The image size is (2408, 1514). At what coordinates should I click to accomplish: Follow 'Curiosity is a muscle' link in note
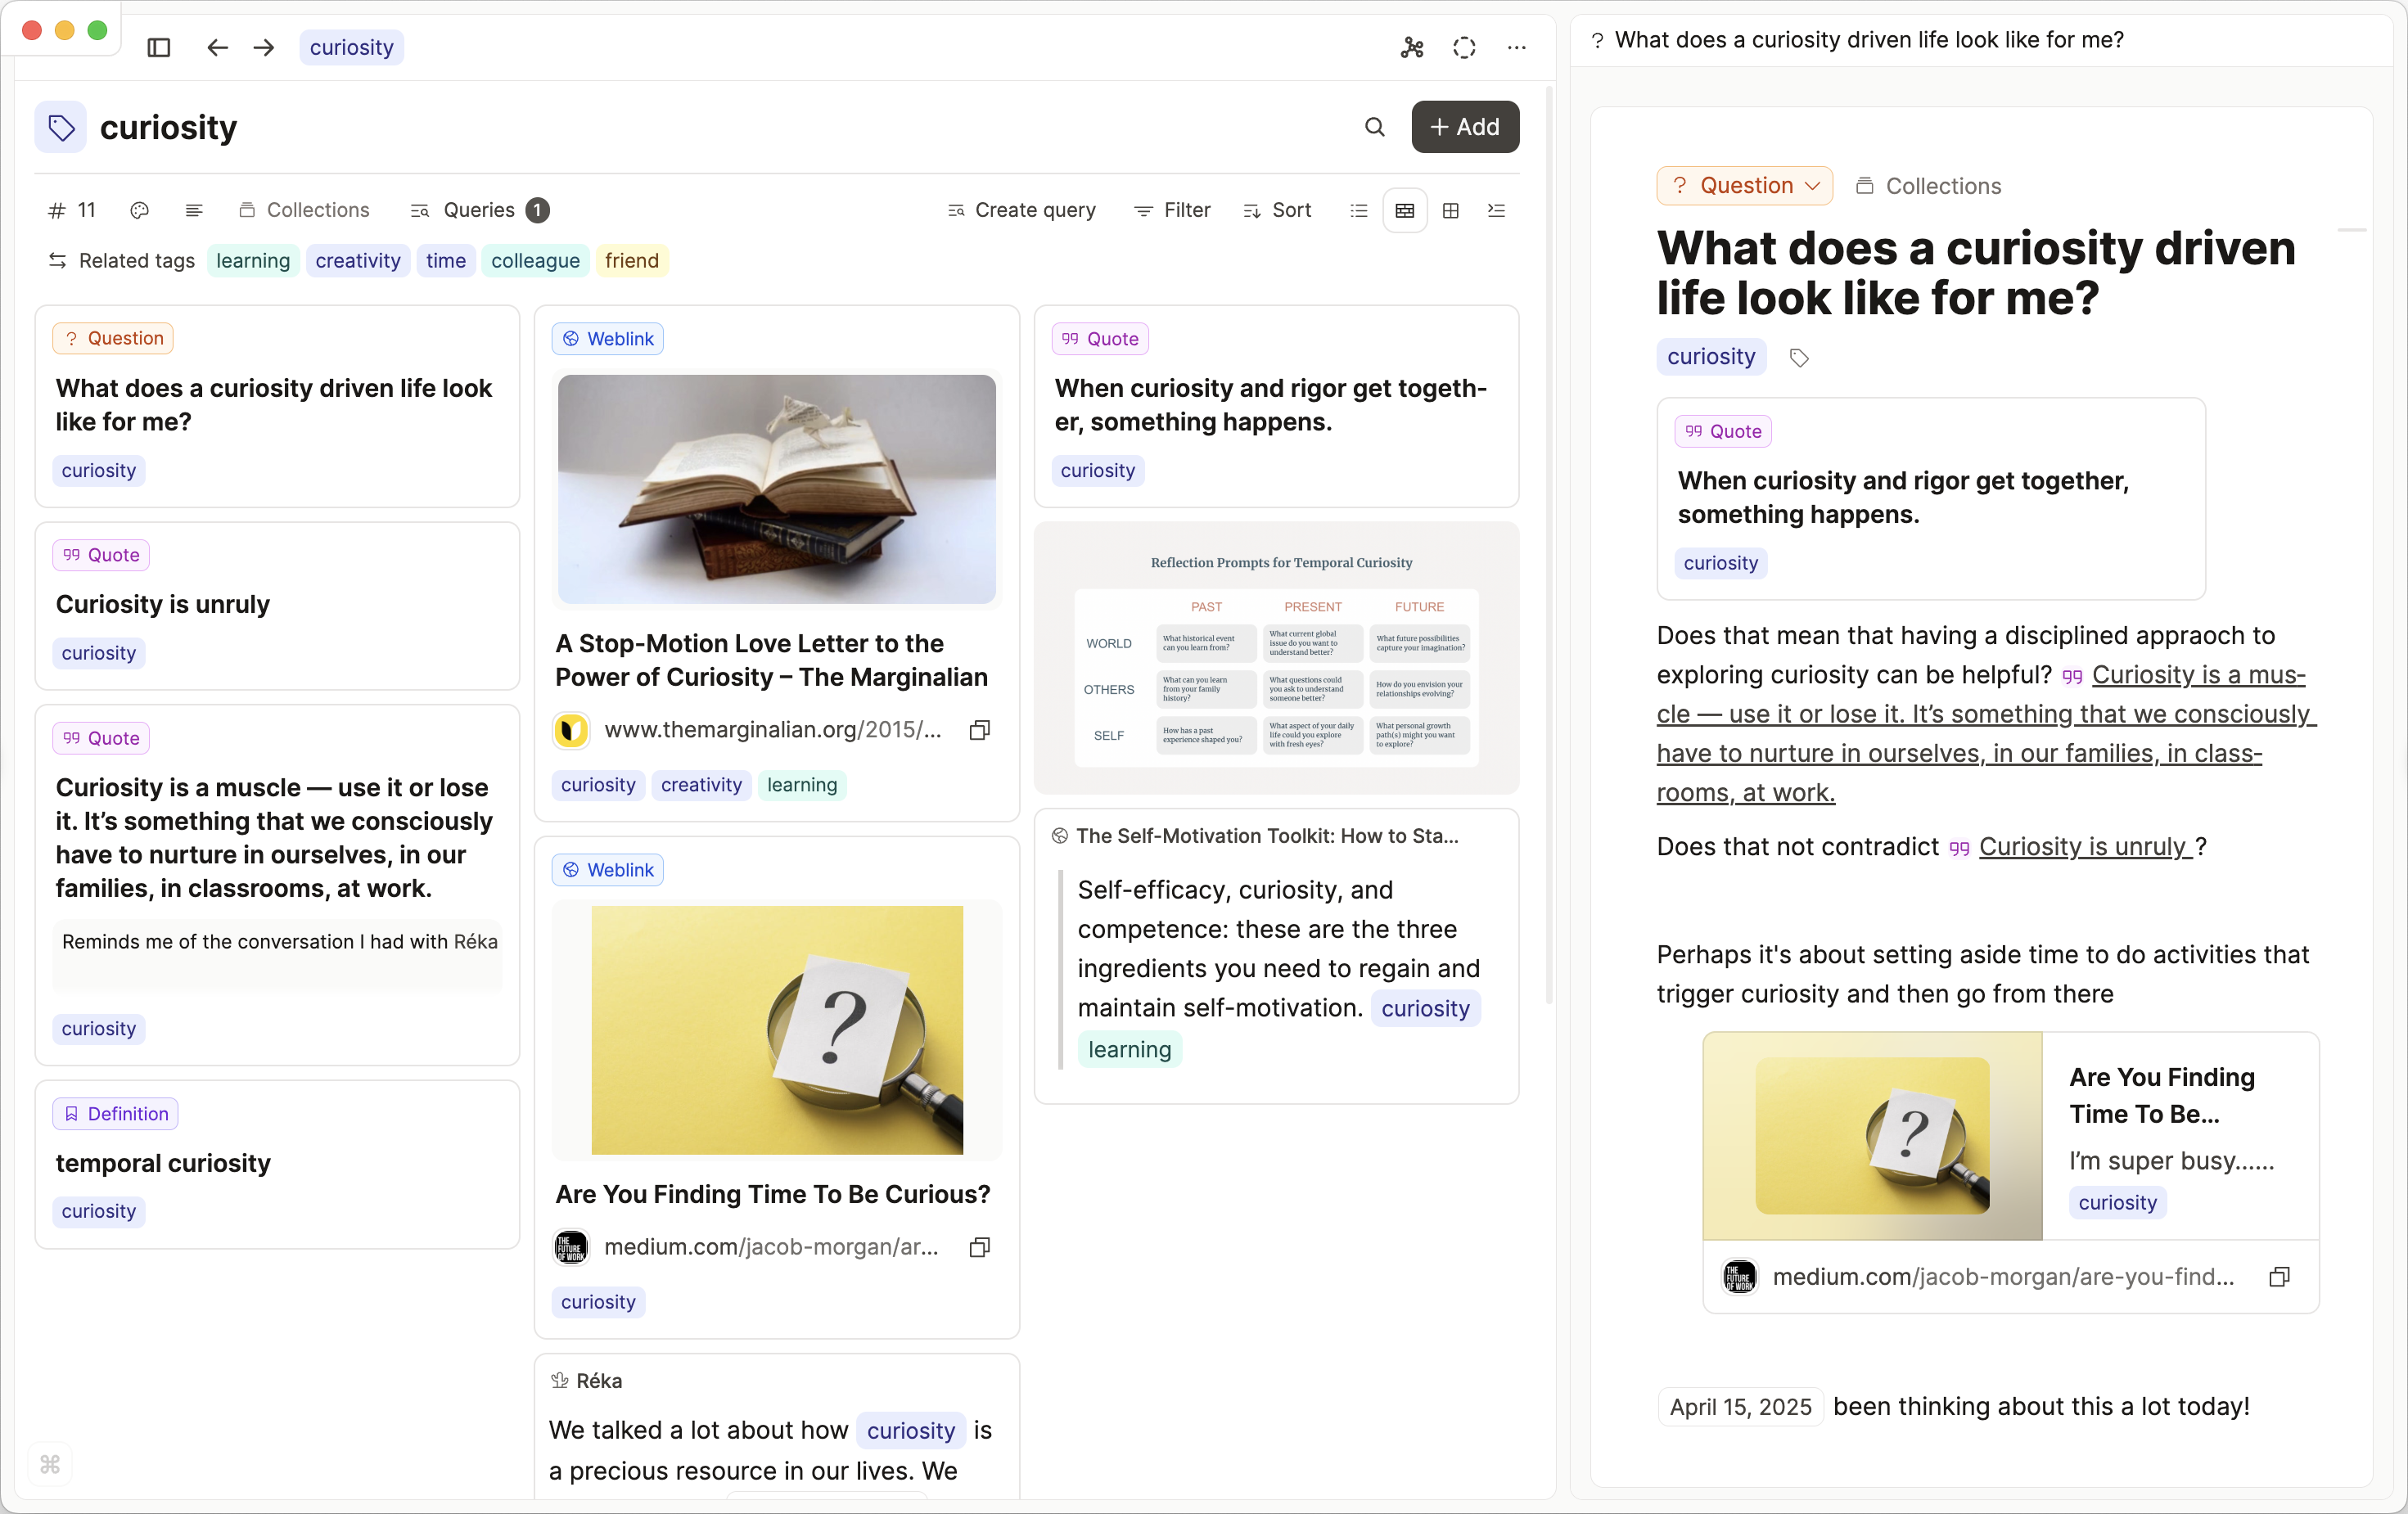[x=1985, y=734]
